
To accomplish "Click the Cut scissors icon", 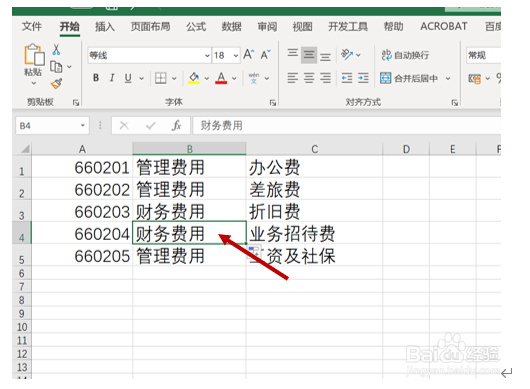I will [56, 49].
